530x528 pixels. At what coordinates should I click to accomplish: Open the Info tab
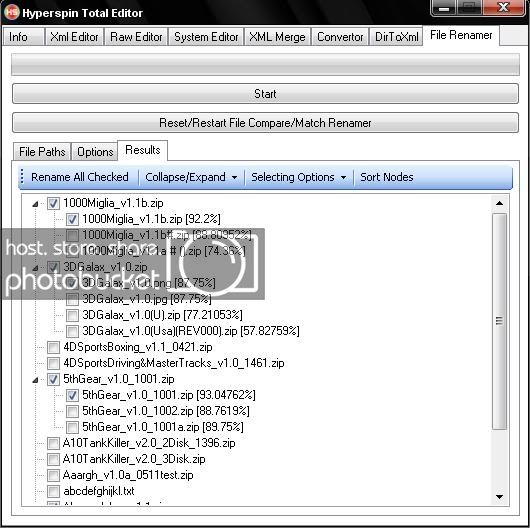coord(24,37)
